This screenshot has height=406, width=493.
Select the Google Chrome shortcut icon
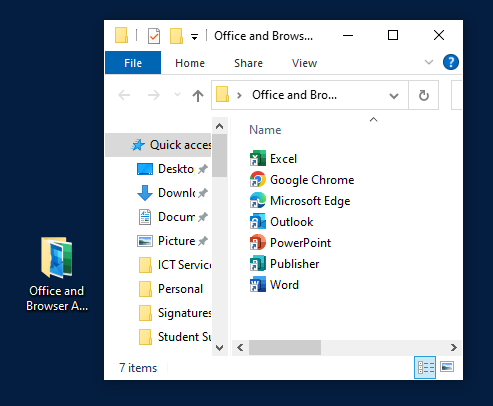(x=258, y=179)
